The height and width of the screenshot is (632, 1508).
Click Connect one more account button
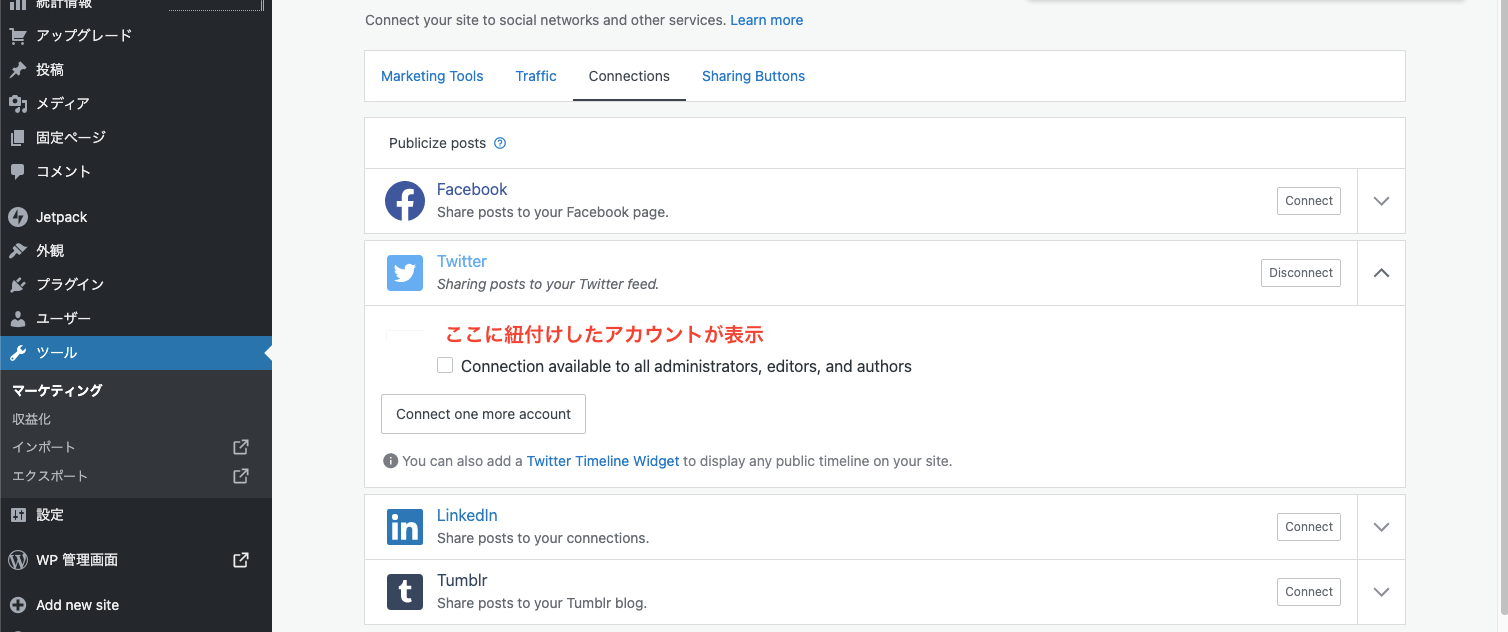[x=483, y=414]
